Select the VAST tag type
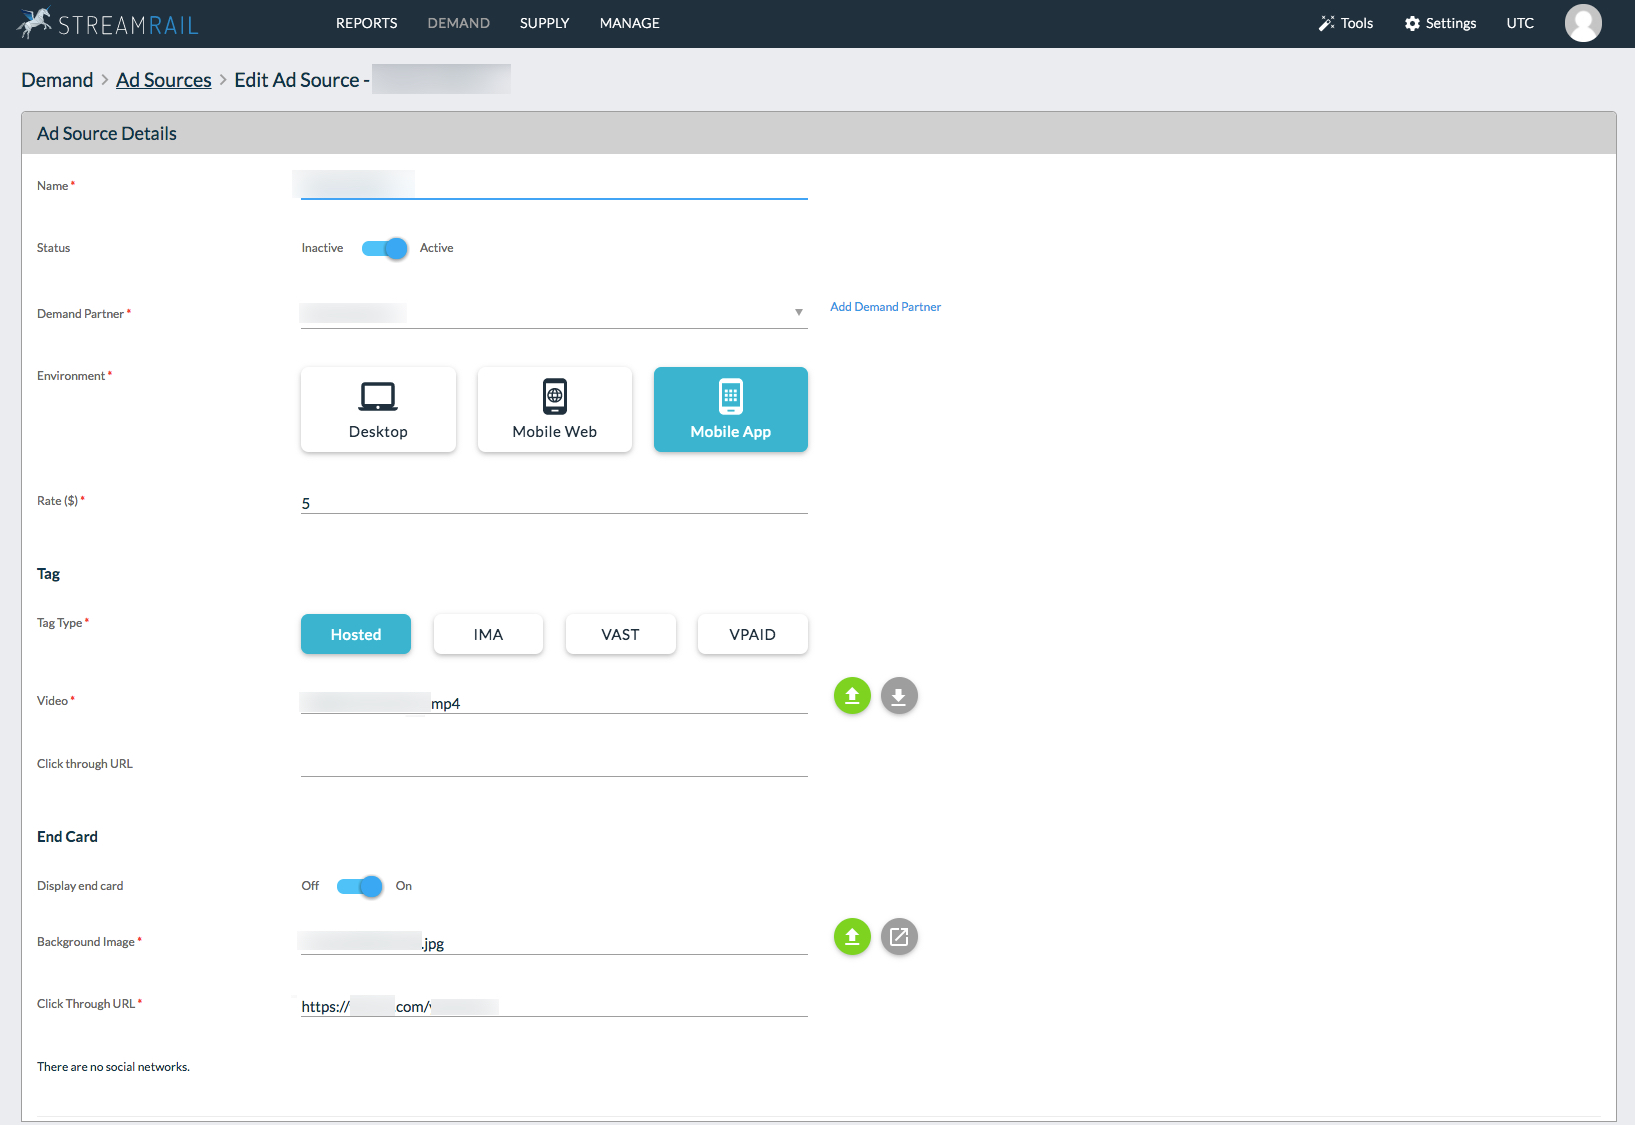Image resolution: width=1635 pixels, height=1125 pixels. pos(620,634)
